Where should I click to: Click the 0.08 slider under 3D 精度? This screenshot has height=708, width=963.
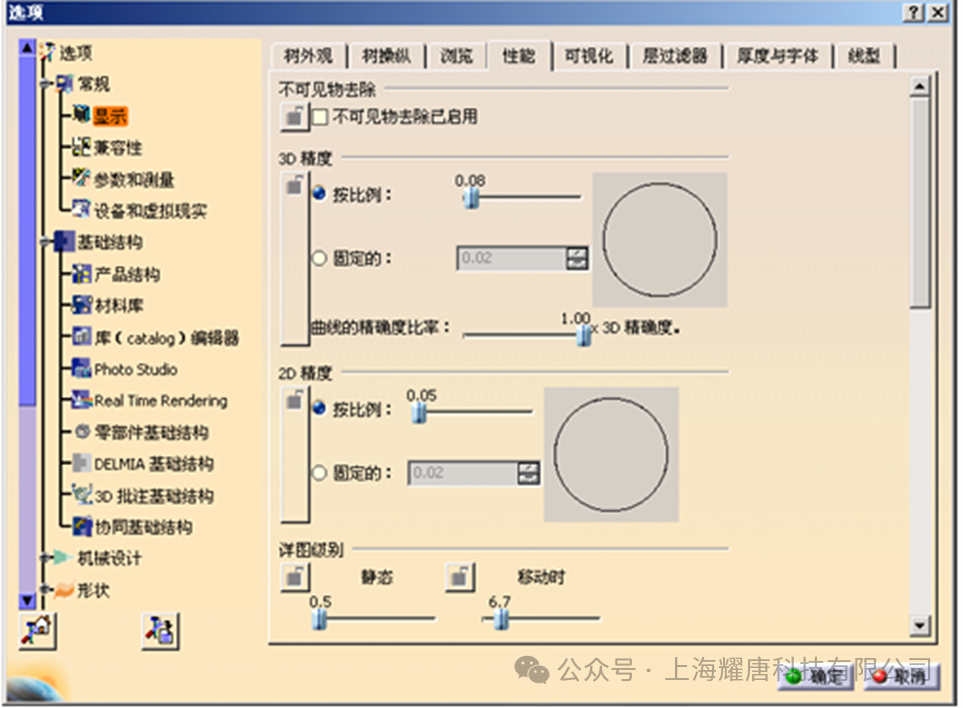click(x=470, y=197)
